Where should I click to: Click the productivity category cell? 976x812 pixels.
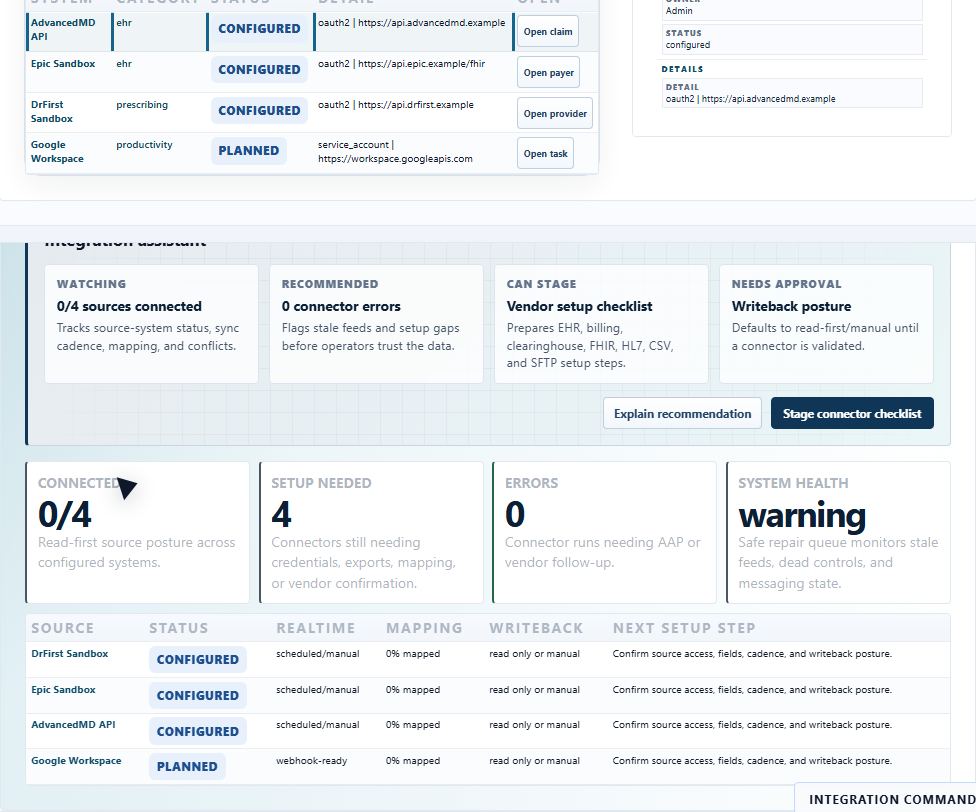144,145
